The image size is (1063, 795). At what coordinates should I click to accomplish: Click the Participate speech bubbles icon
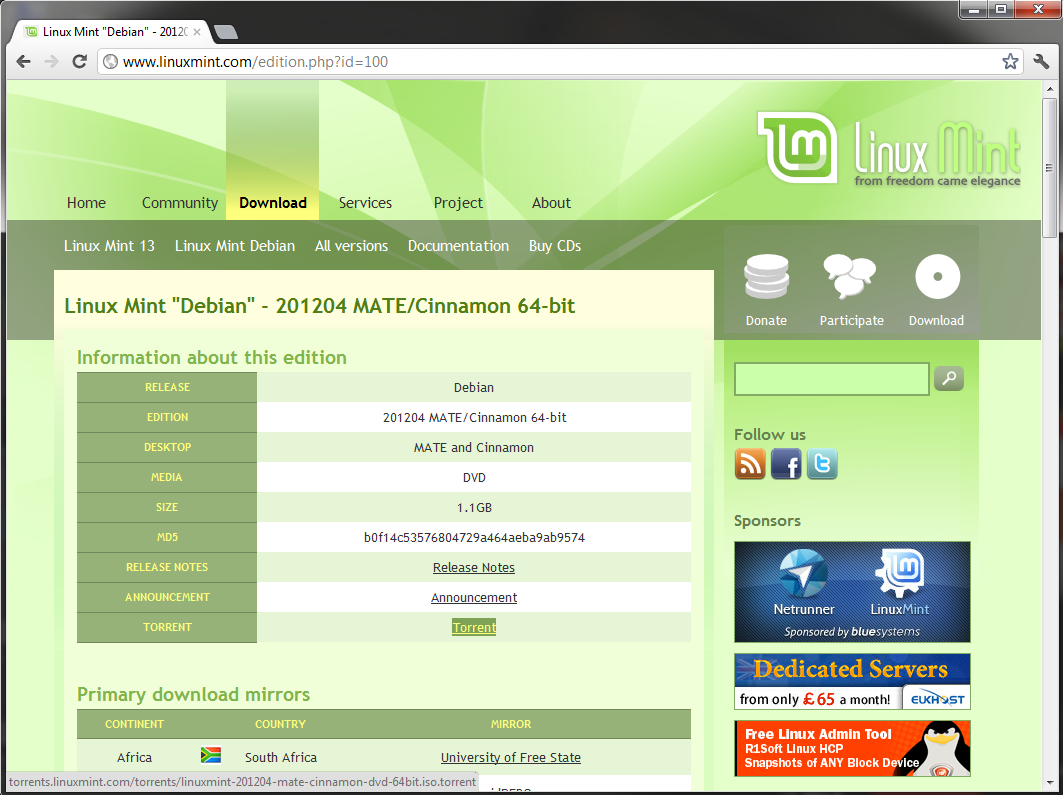pos(850,277)
